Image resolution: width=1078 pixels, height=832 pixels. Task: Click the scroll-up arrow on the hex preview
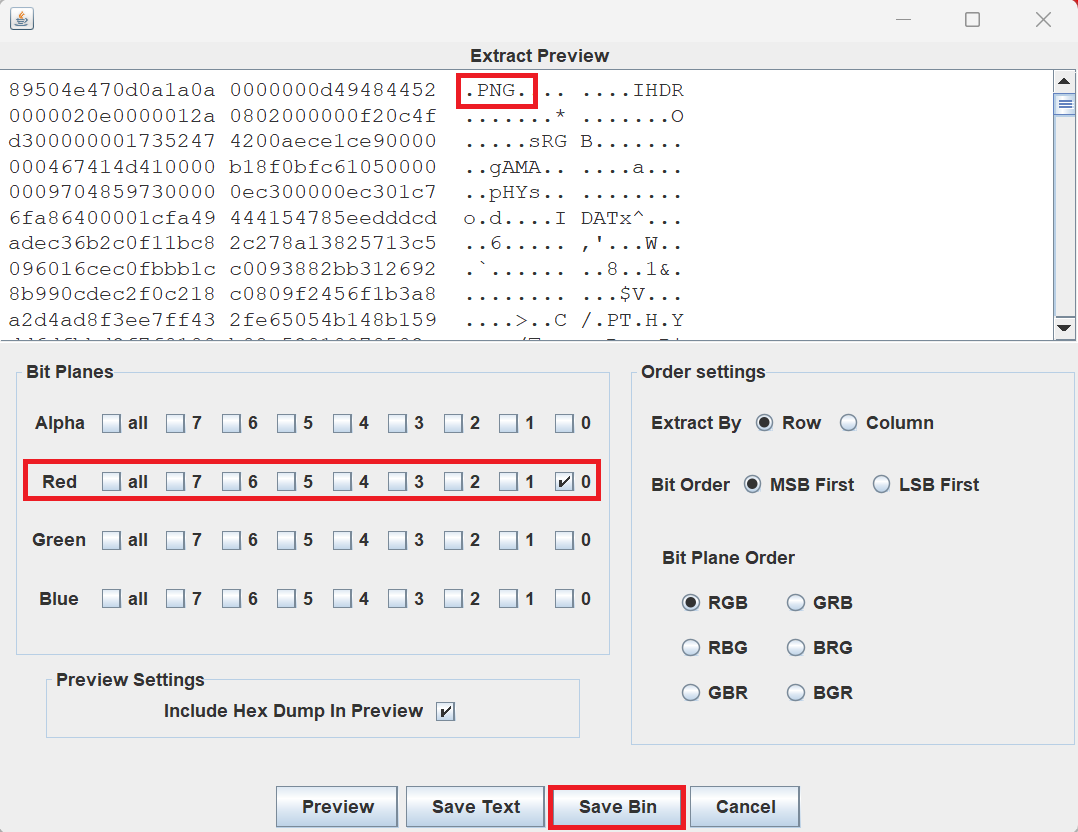1063,81
